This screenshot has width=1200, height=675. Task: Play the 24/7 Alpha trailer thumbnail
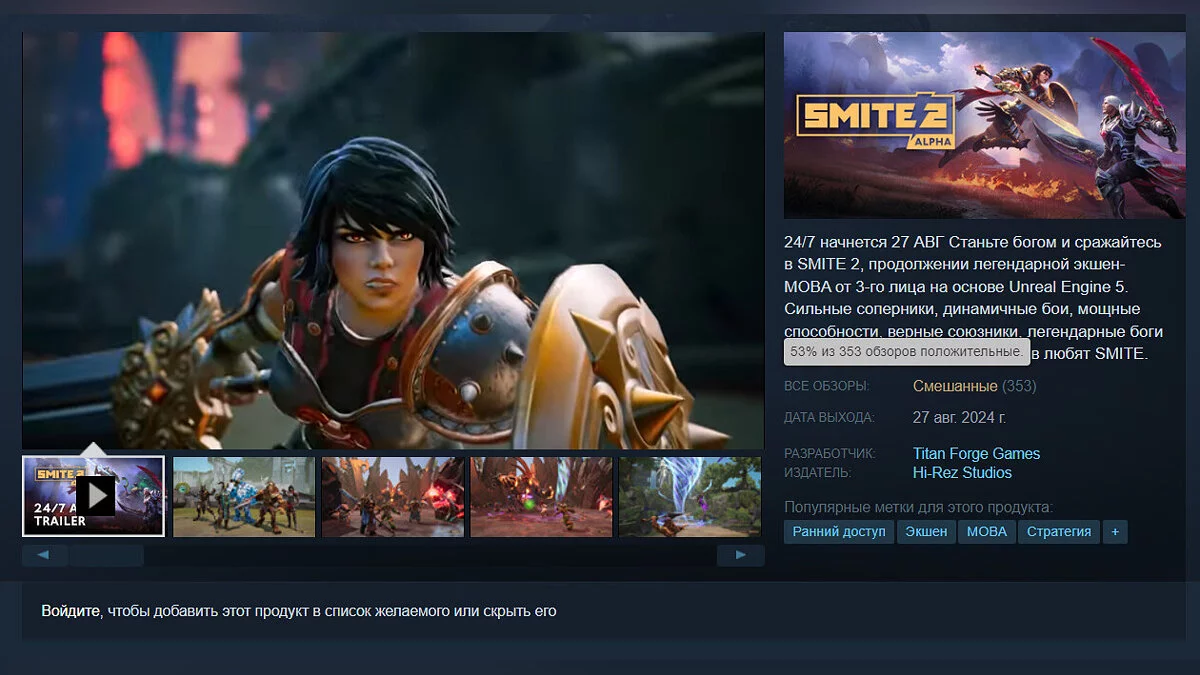(x=94, y=496)
